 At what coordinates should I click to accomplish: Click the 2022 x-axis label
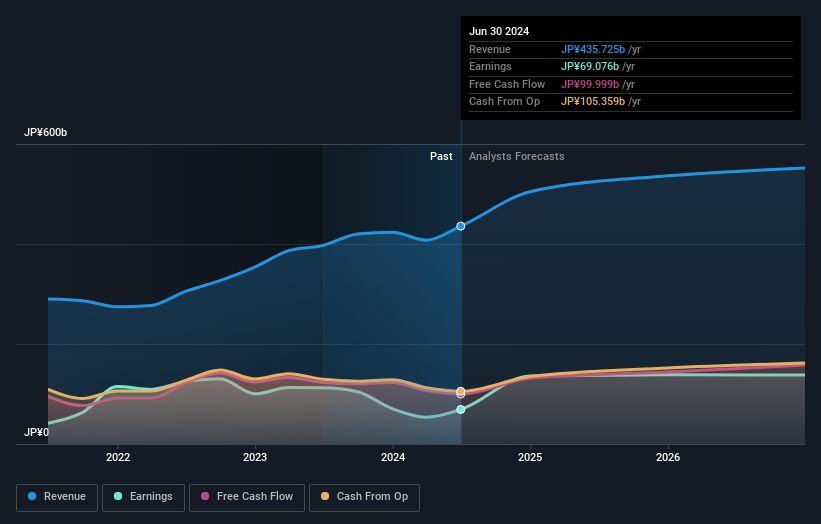click(118, 457)
